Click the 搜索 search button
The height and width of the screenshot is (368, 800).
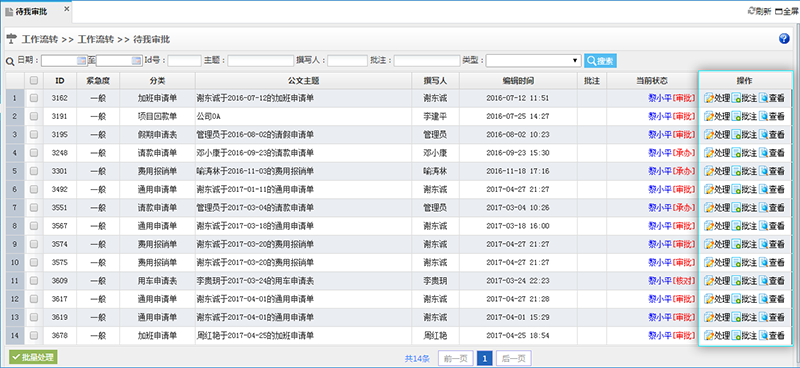[x=600, y=61]
